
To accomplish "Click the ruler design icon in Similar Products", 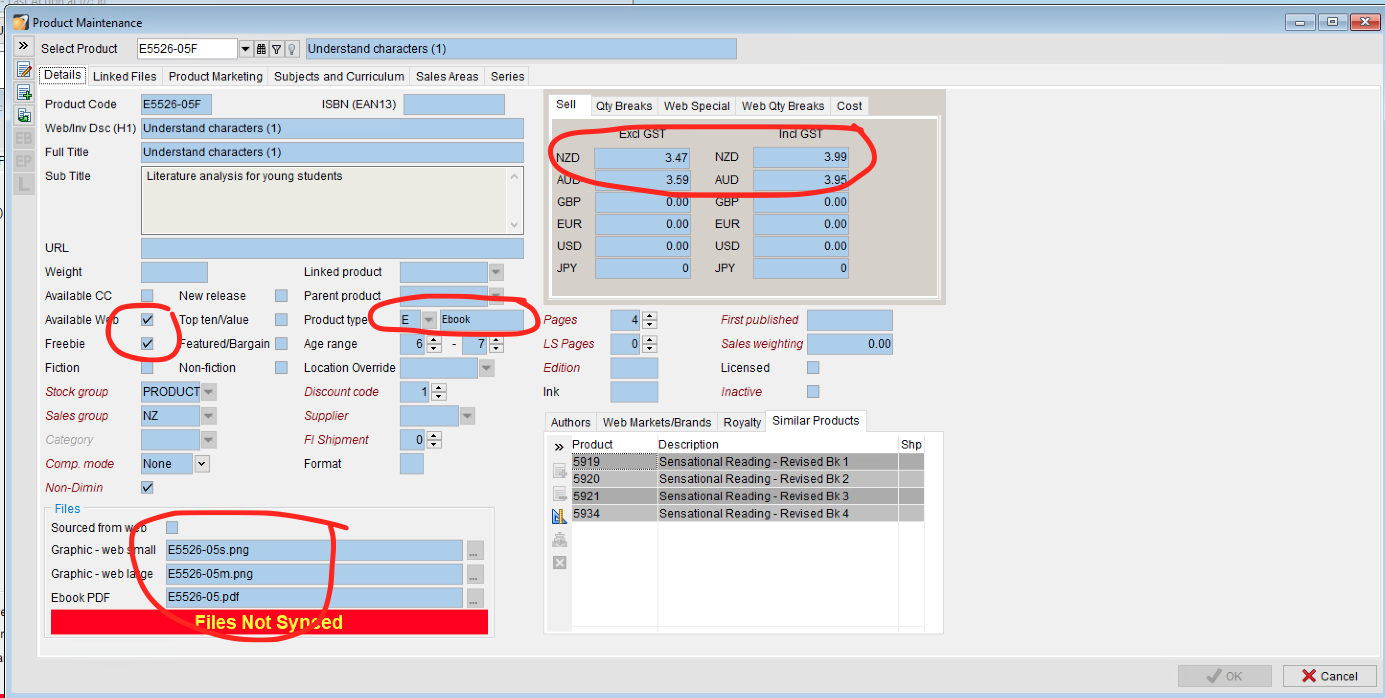I will pos(560,516).
